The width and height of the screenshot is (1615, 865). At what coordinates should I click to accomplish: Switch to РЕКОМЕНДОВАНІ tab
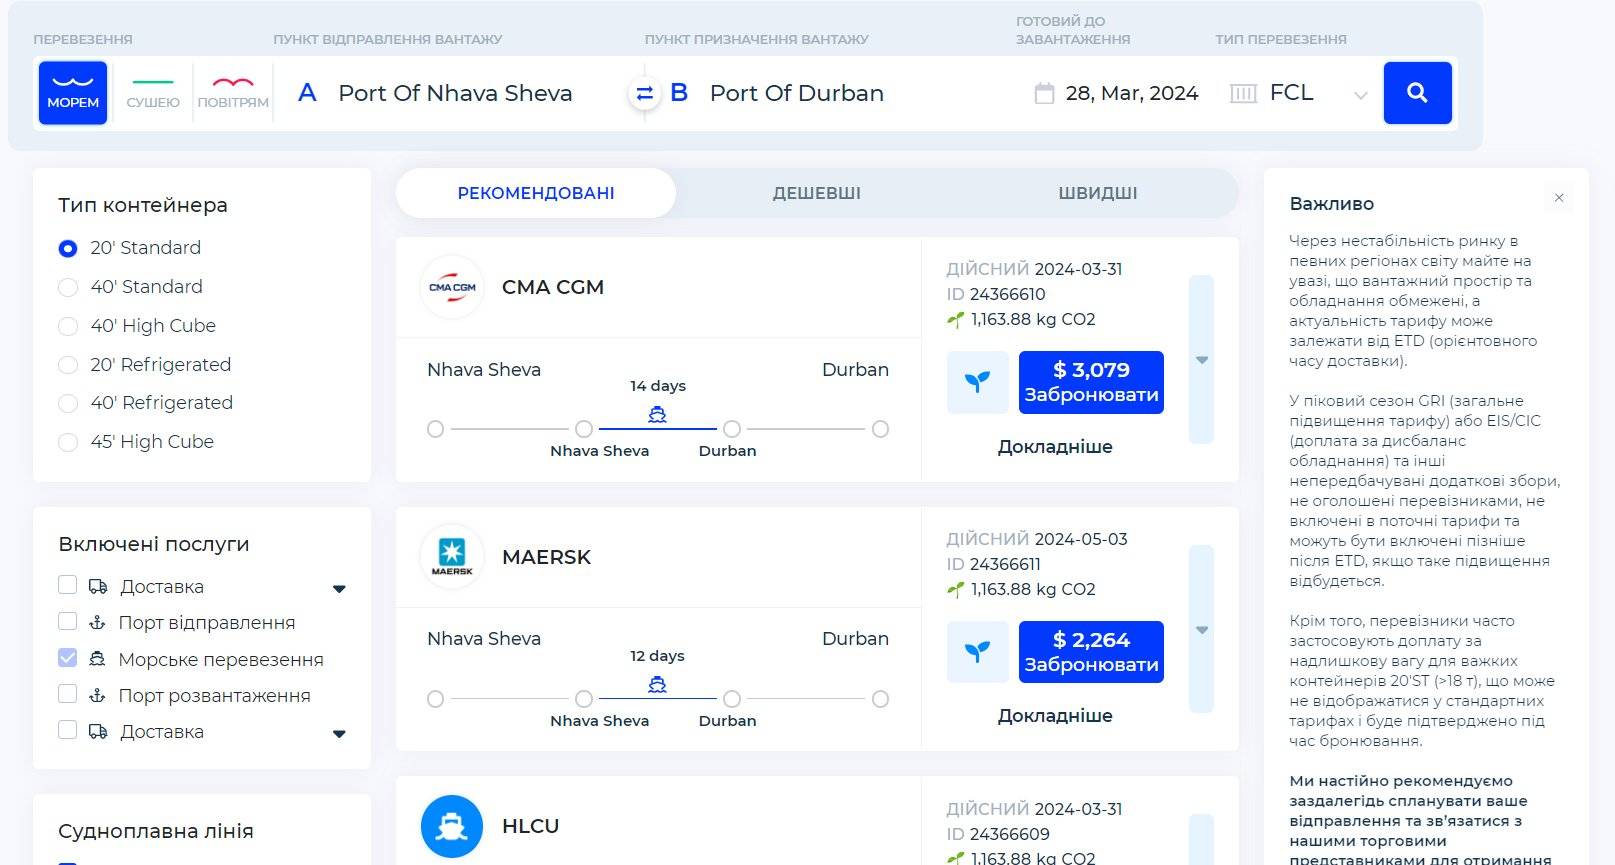[x=536, y=193]
